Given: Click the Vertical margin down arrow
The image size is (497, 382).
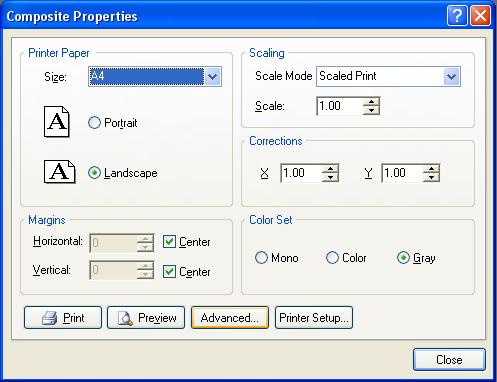Looking at the screenshot, I should tap(145, 275).
